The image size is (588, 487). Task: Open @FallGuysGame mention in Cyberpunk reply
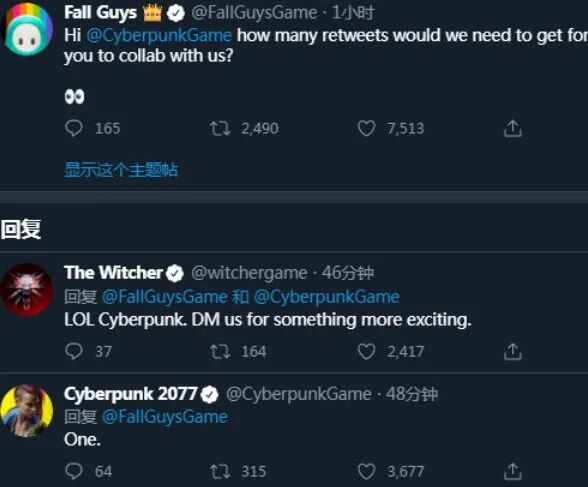click(x=165, y=417)
